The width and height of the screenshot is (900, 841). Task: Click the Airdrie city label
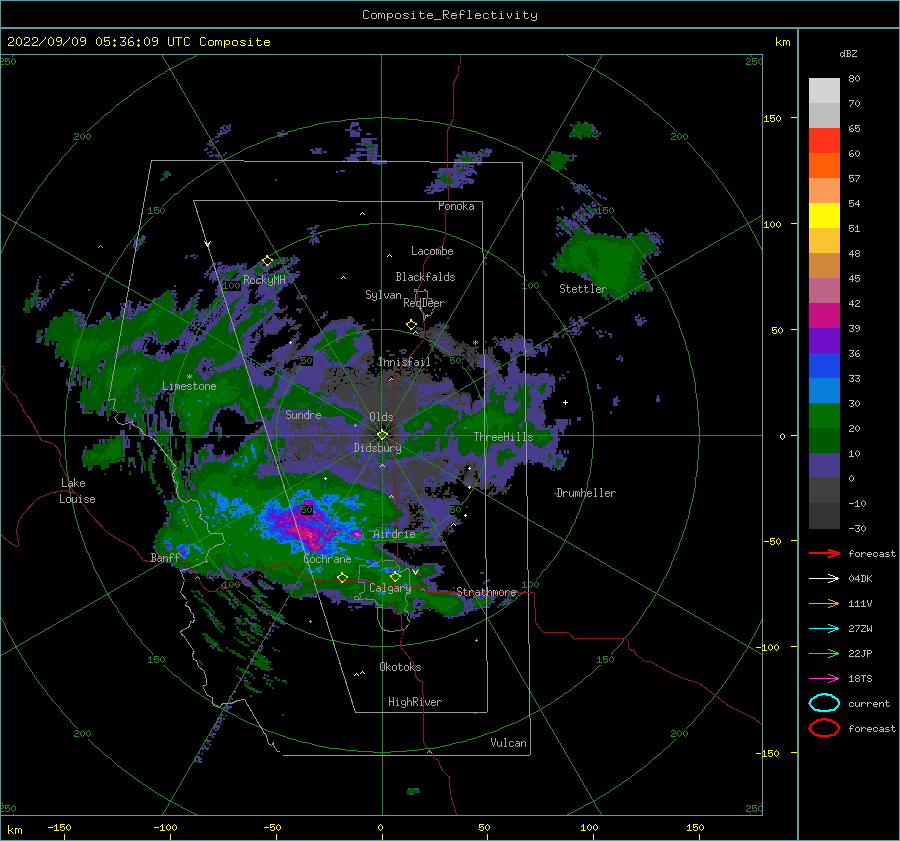[x=394, y=534]
